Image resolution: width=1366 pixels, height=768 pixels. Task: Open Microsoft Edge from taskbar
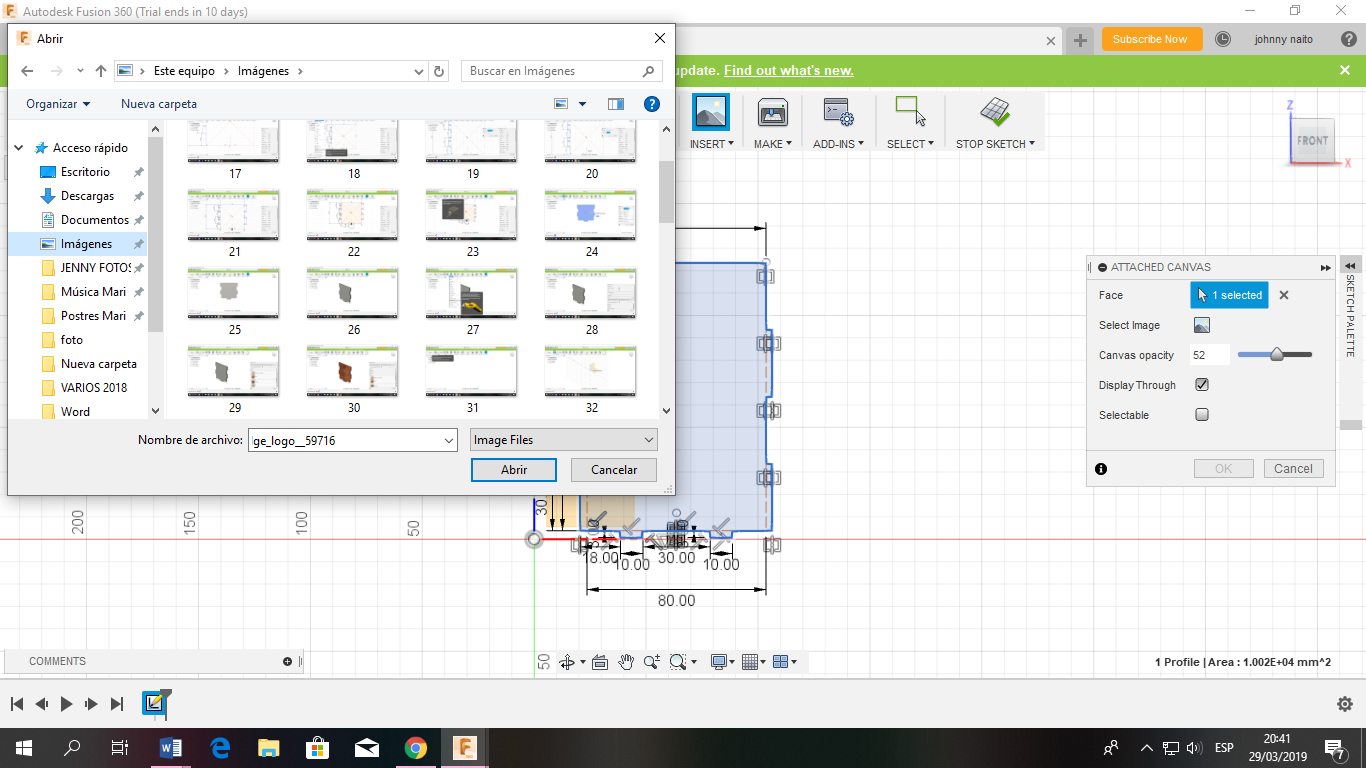220,748
